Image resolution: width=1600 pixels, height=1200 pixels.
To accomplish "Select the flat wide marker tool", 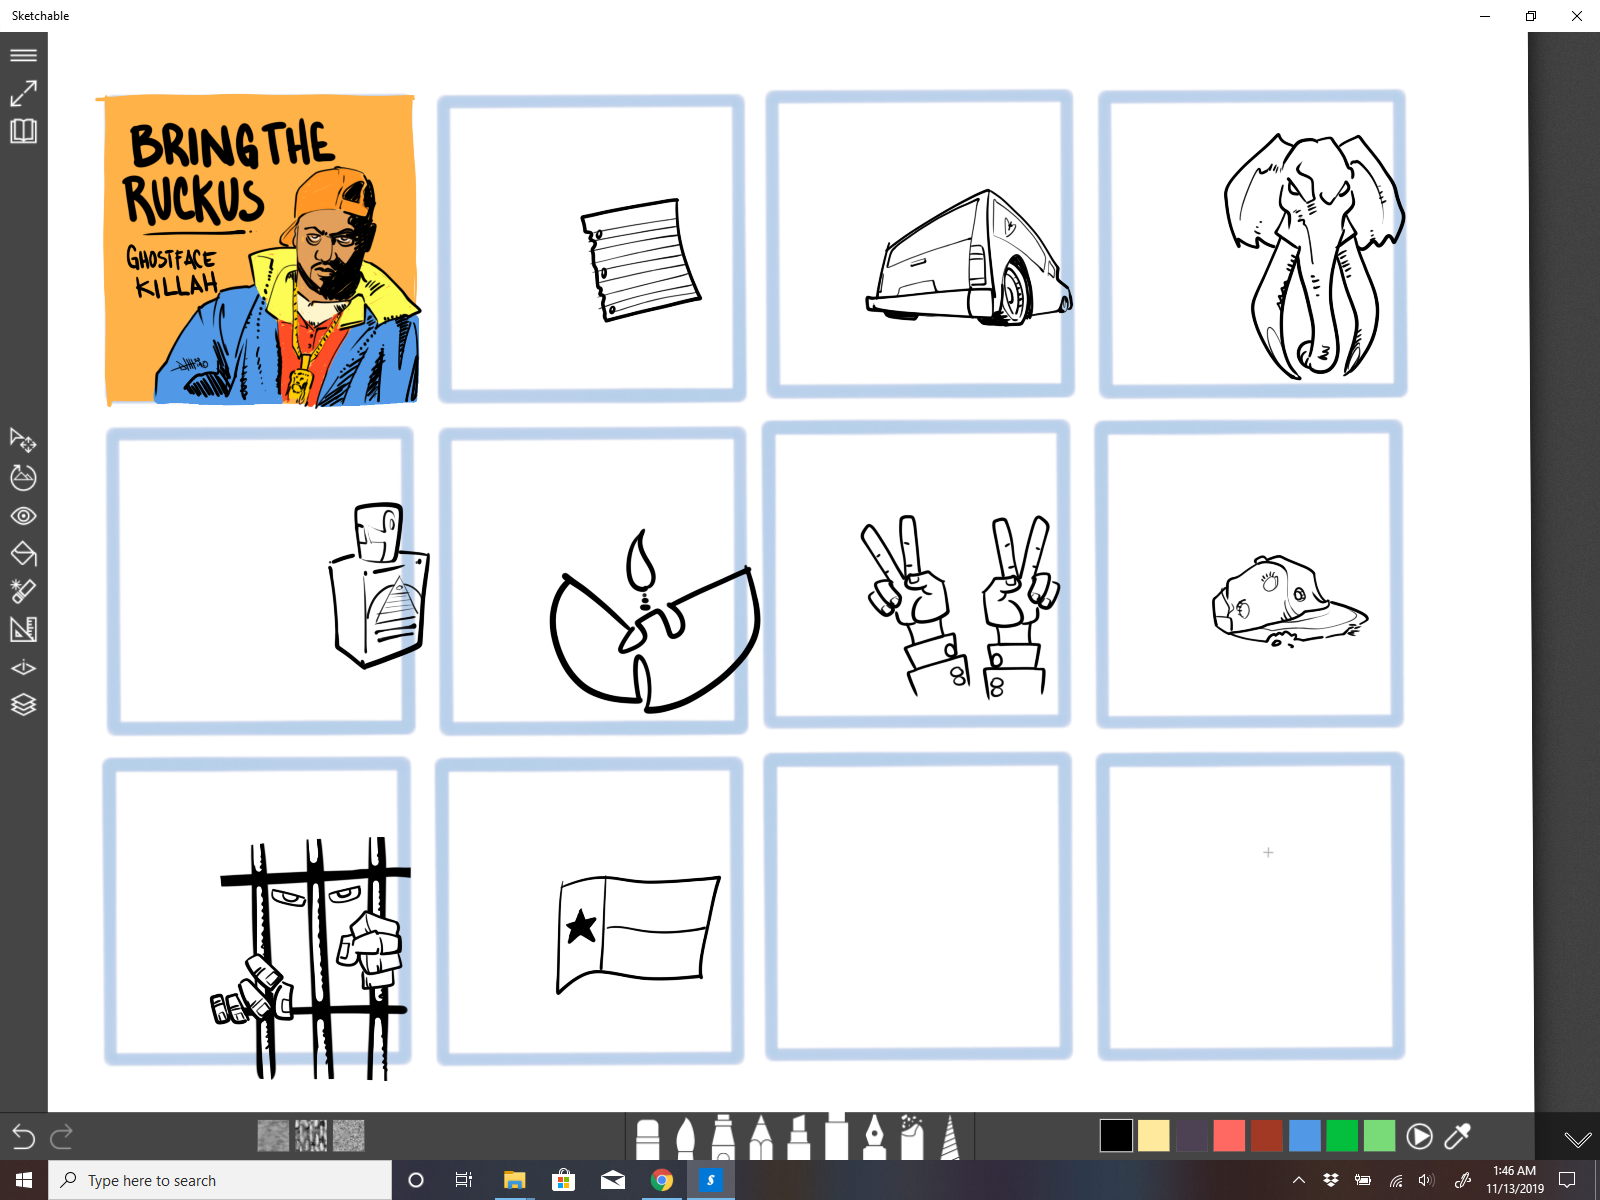I will point(837,1137).
